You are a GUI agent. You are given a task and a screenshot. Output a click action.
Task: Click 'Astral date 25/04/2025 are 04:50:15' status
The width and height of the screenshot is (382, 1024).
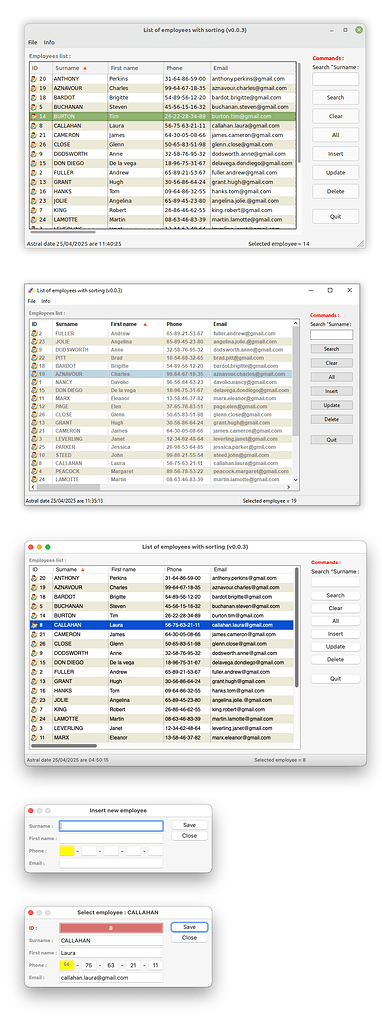(x=67, y=760)
